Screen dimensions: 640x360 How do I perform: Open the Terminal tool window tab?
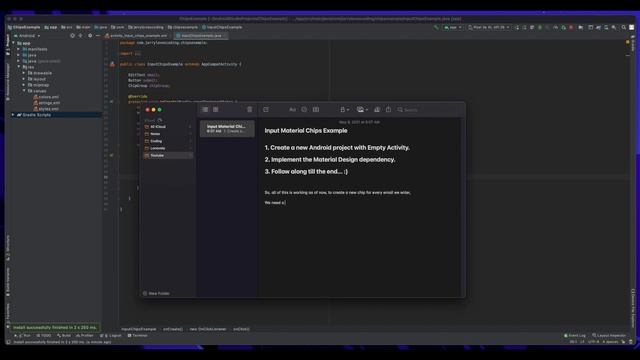point(137,336)
